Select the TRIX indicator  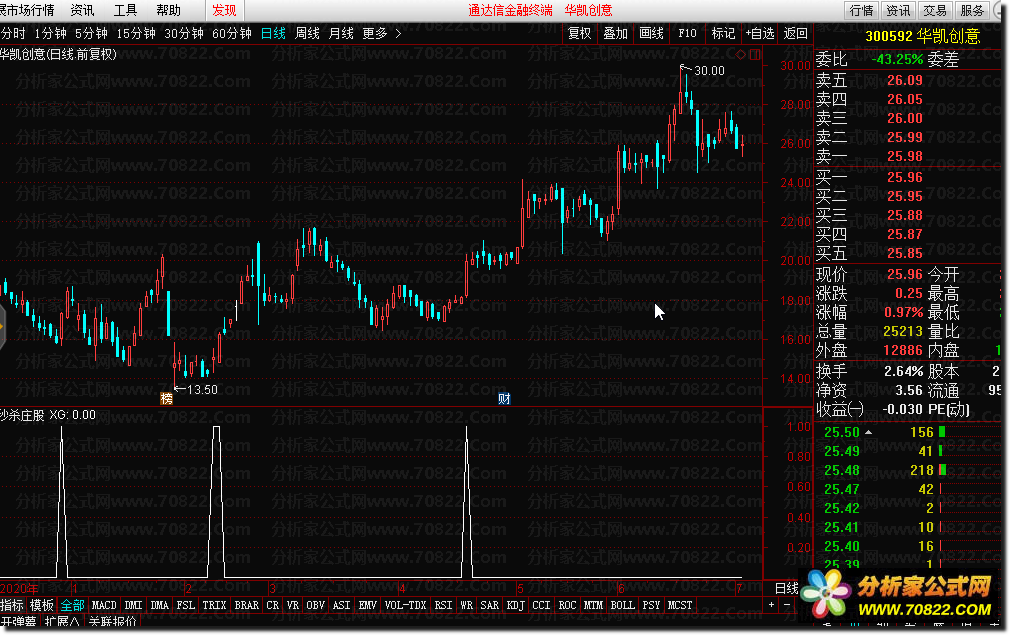[214, 605]
